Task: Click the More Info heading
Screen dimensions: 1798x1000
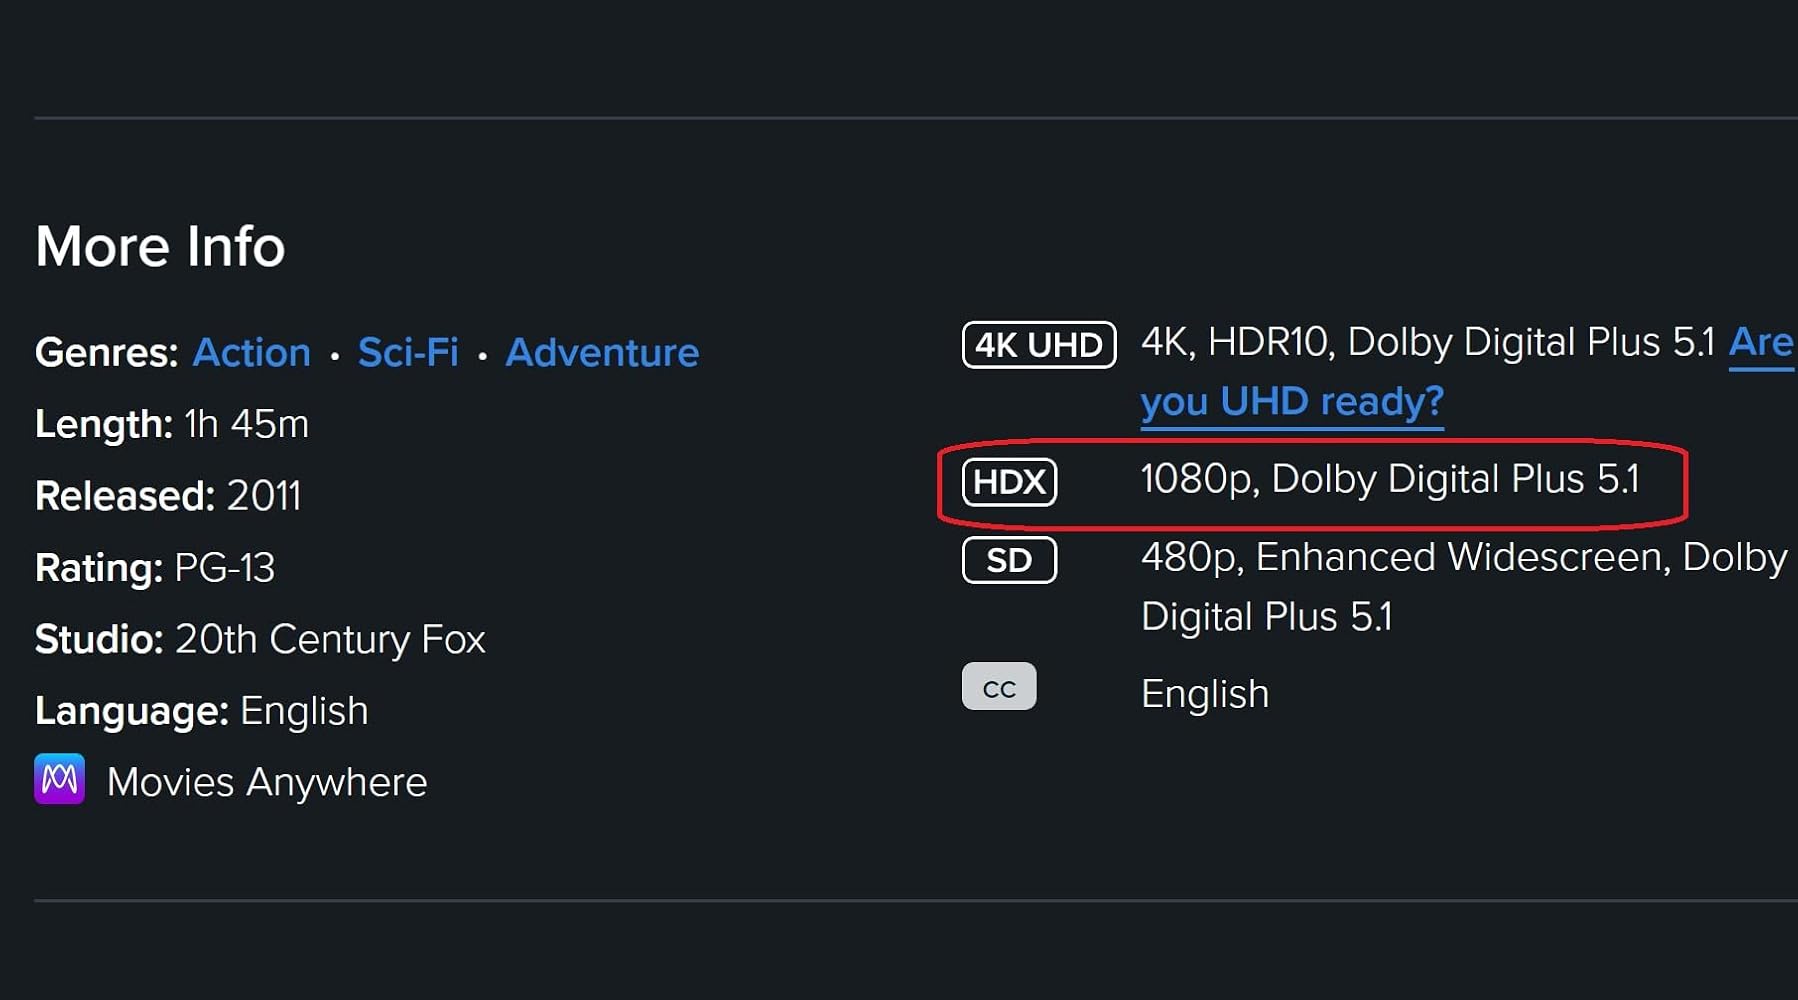Action: [x=160, y=246]
